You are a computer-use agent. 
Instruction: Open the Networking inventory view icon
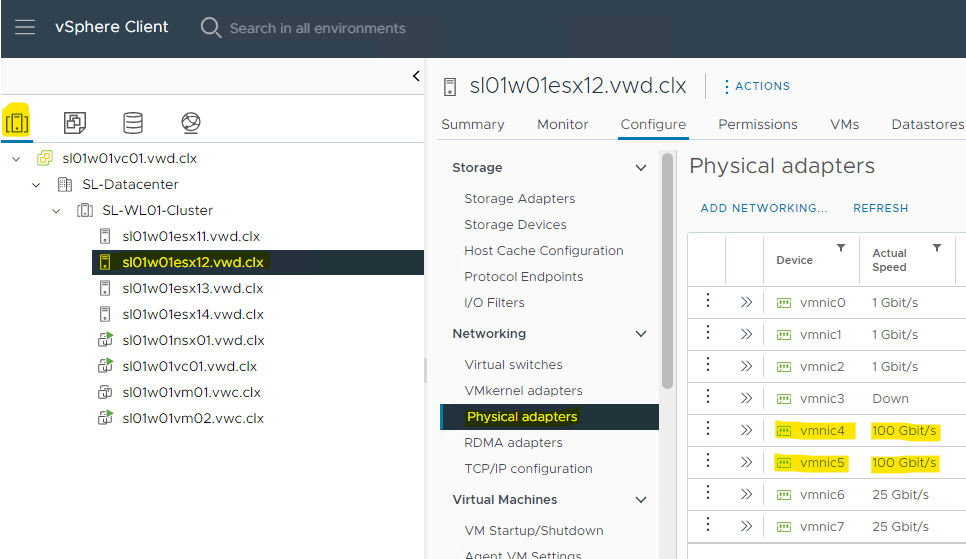pos(191,123)
